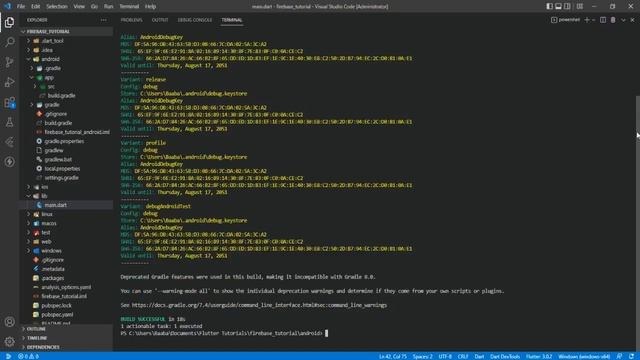Collapse the lib folder
Viewport: 640px width, 360px height.
click(x=66, y=196)
